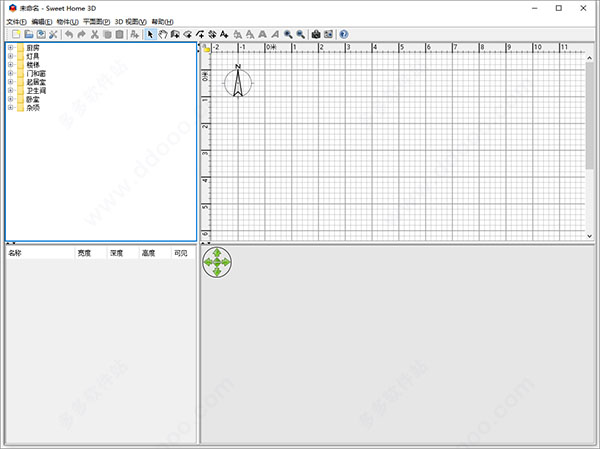Select the 厨房 catalog category

33,48
